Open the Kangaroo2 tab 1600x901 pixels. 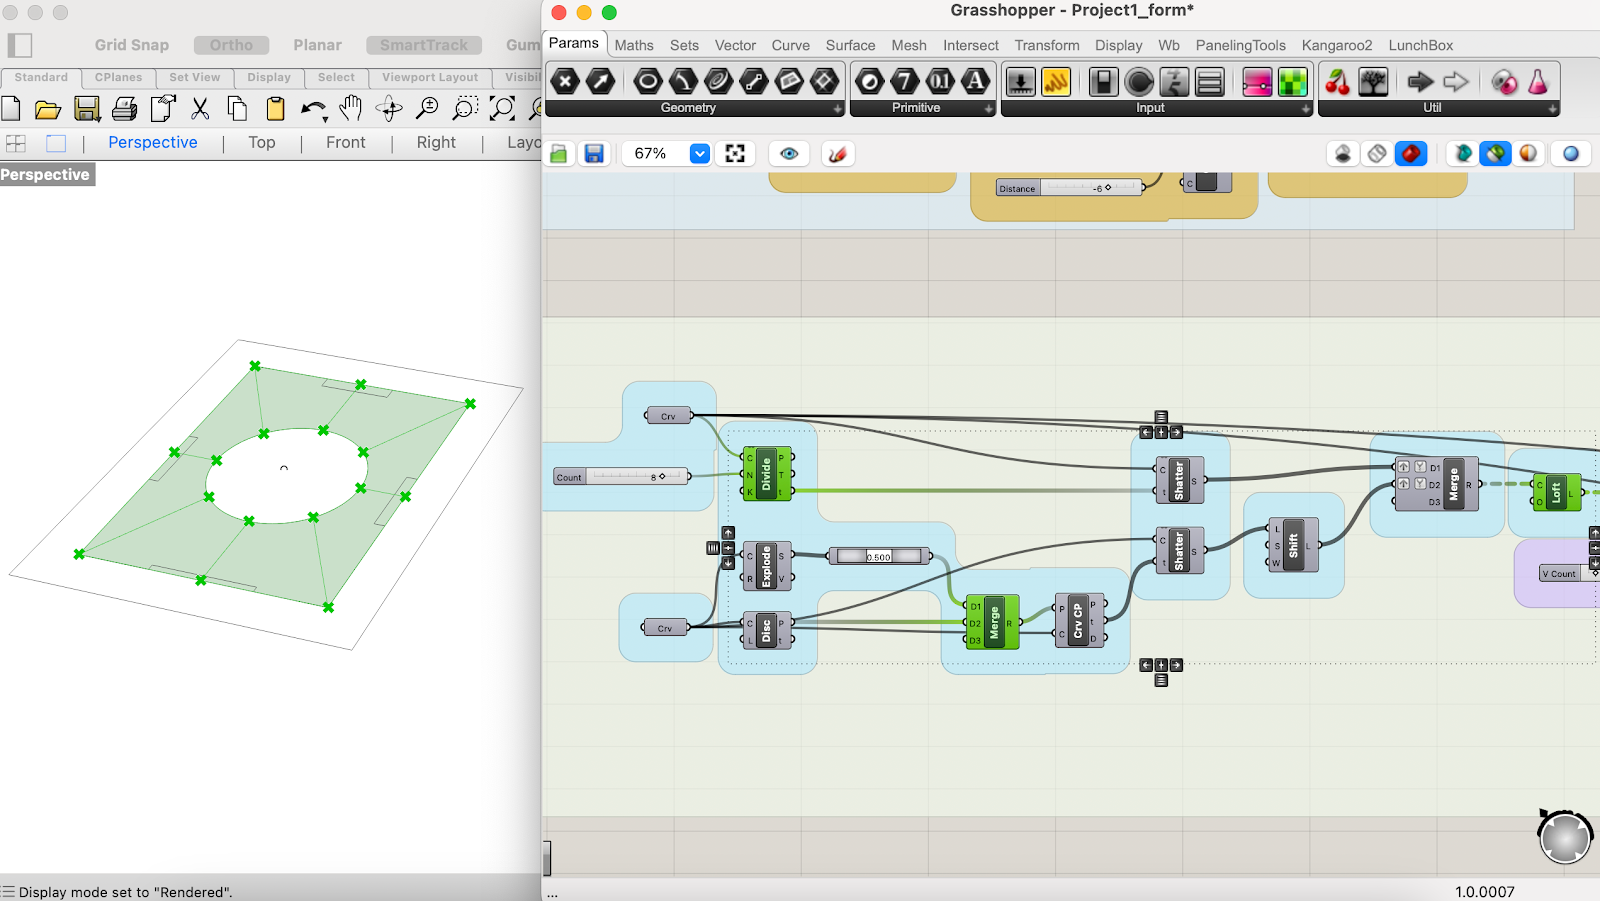coord(1337,45)
